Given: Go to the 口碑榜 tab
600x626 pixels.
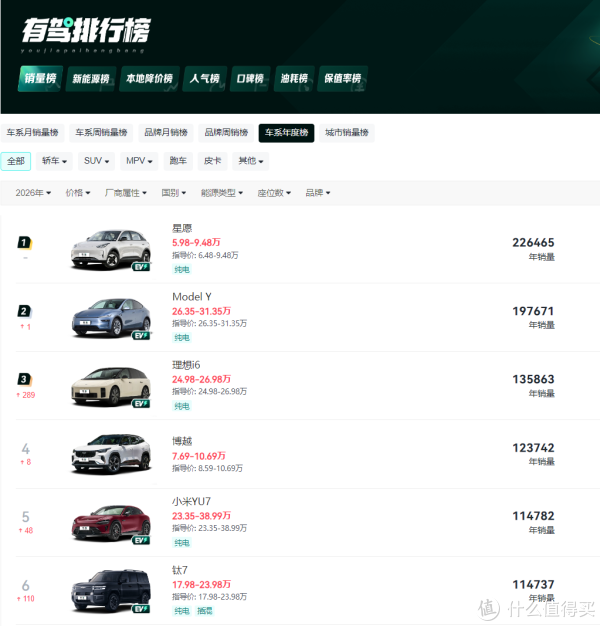Looking at the screenshot, I should pos(250,79).
